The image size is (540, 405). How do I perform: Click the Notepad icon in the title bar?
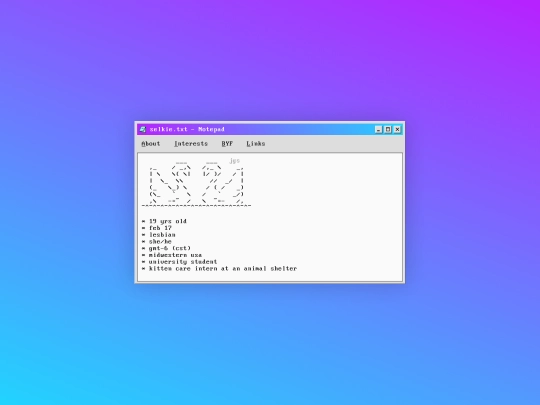click(x=143, y=129)
